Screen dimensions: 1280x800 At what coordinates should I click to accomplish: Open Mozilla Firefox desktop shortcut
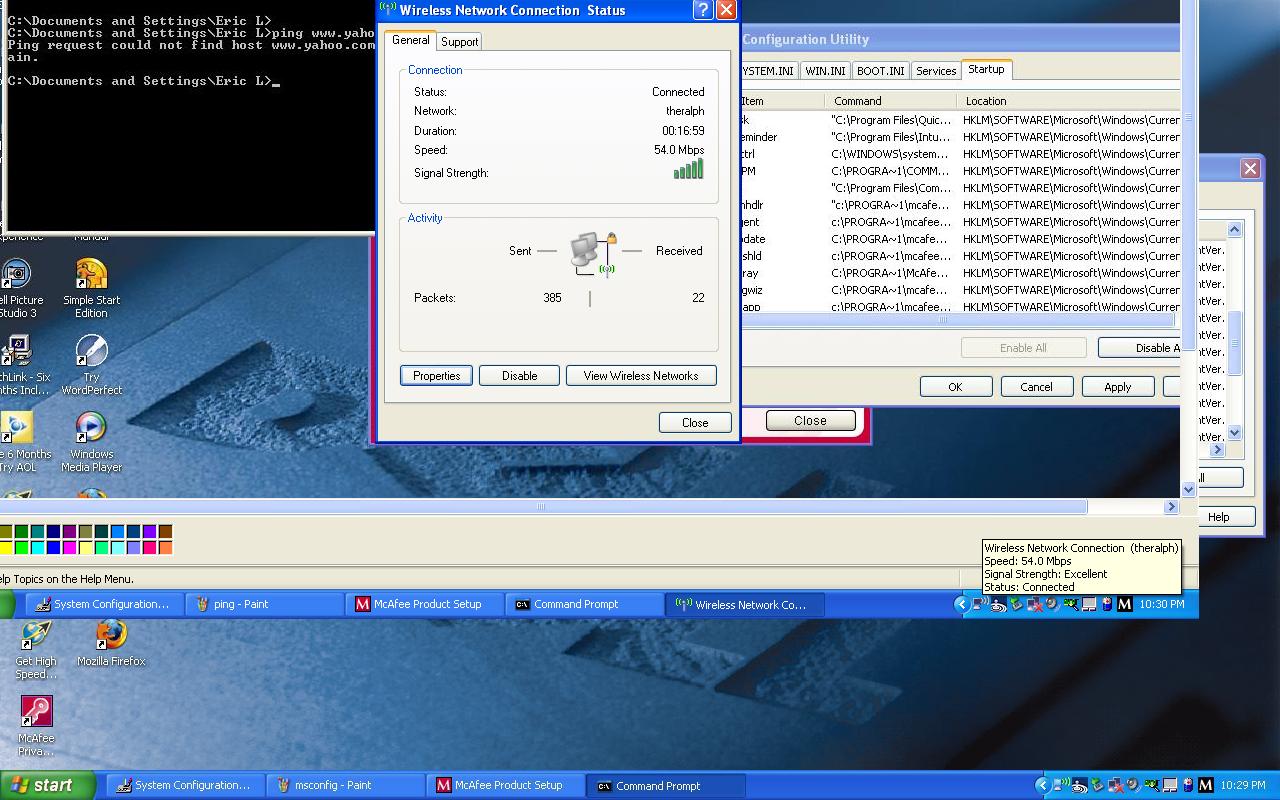tap(111, 643)
